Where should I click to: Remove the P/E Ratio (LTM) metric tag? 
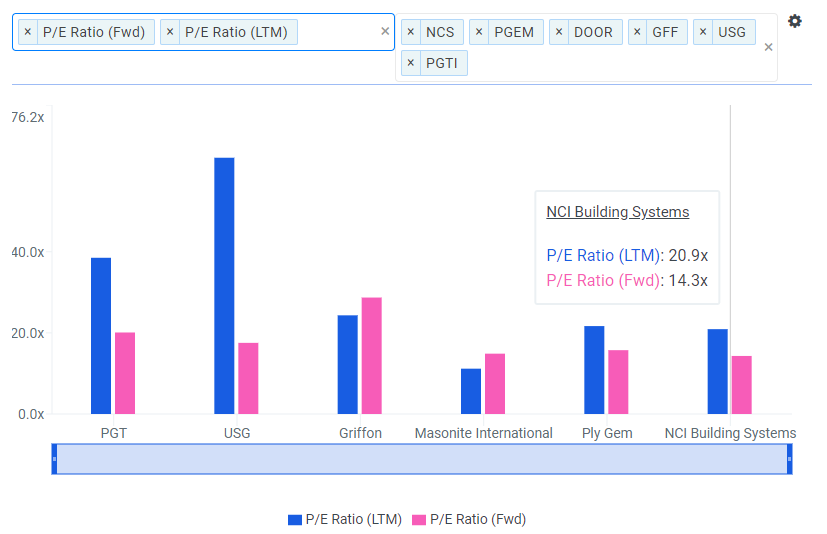pyautogui.click(x=170, y=32)
